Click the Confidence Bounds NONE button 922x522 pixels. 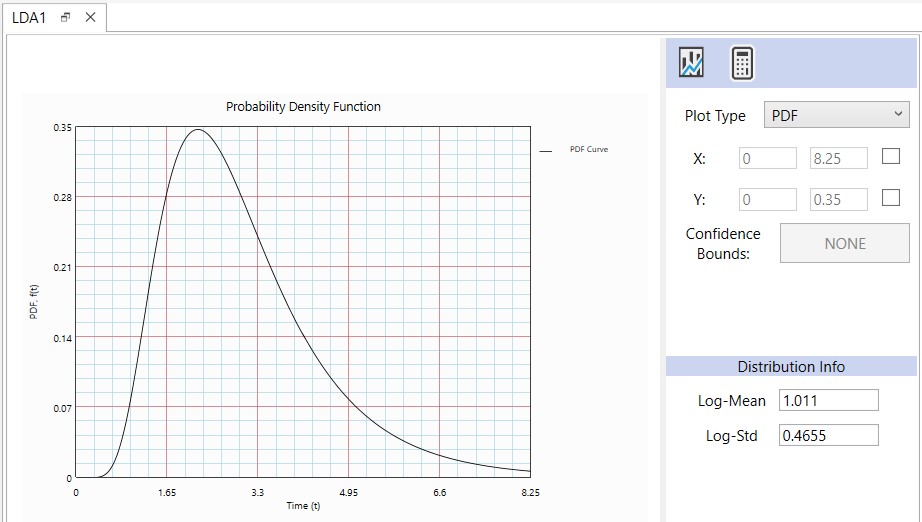844,243
